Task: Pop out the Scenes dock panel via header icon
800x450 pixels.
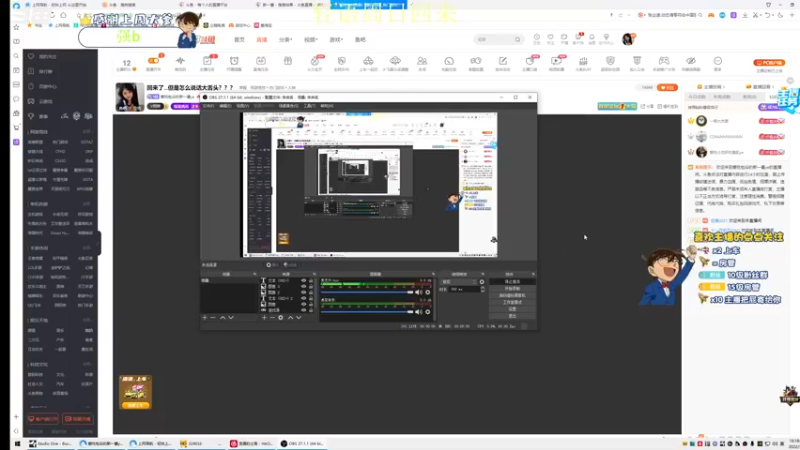Action: coord(255,274)
